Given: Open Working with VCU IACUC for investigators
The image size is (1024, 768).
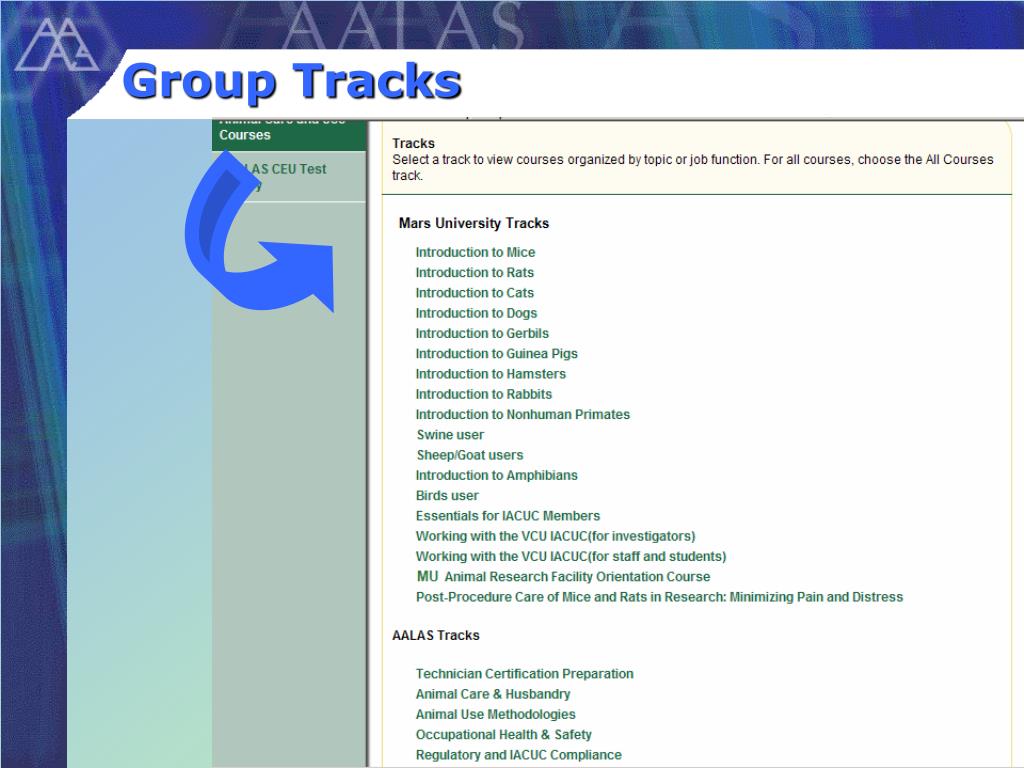Looking at the screenshot, I should (x=555, y=536).
